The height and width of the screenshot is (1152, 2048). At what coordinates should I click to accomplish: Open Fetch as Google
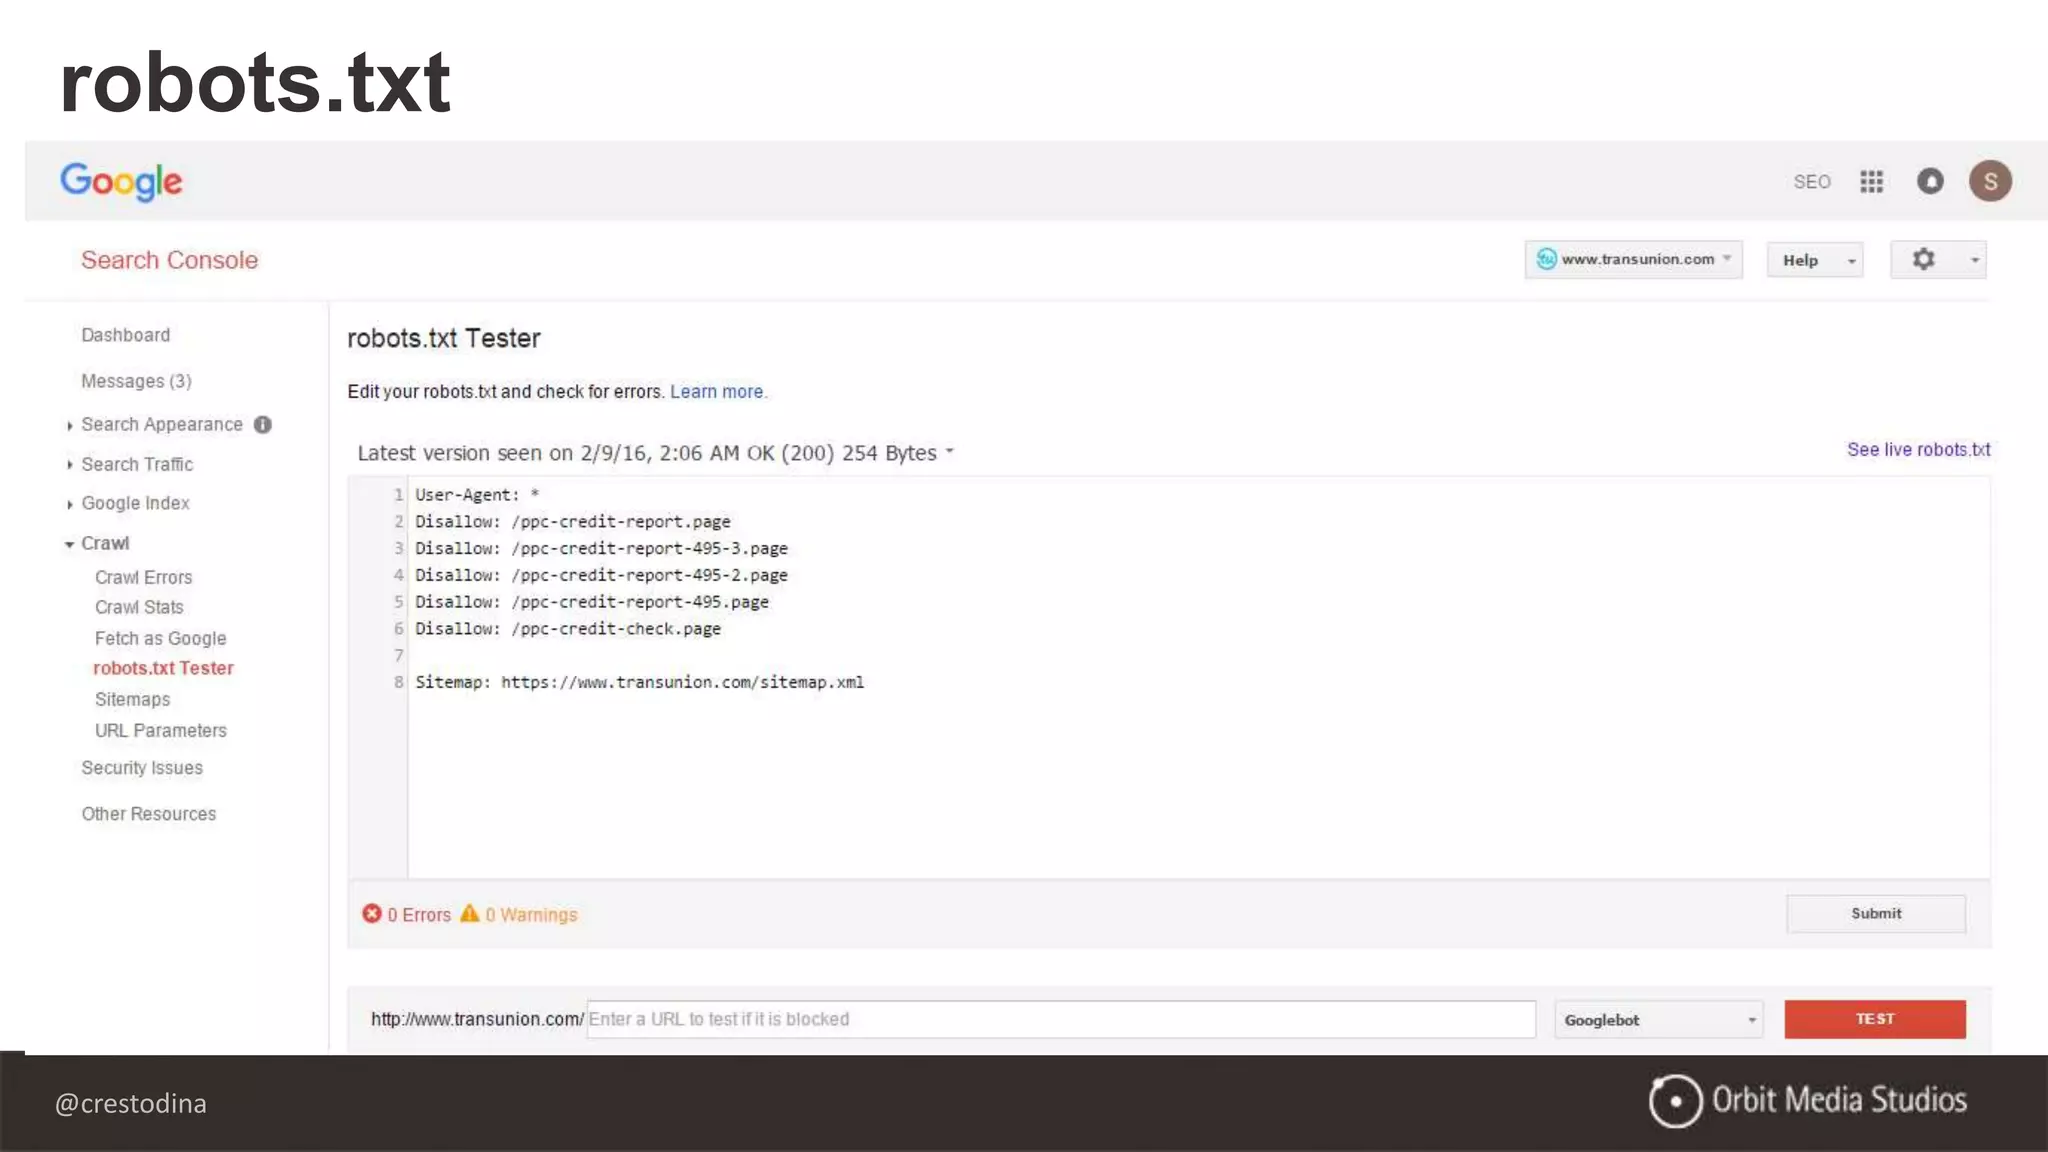pyautogui.click(x=160, y=638)
